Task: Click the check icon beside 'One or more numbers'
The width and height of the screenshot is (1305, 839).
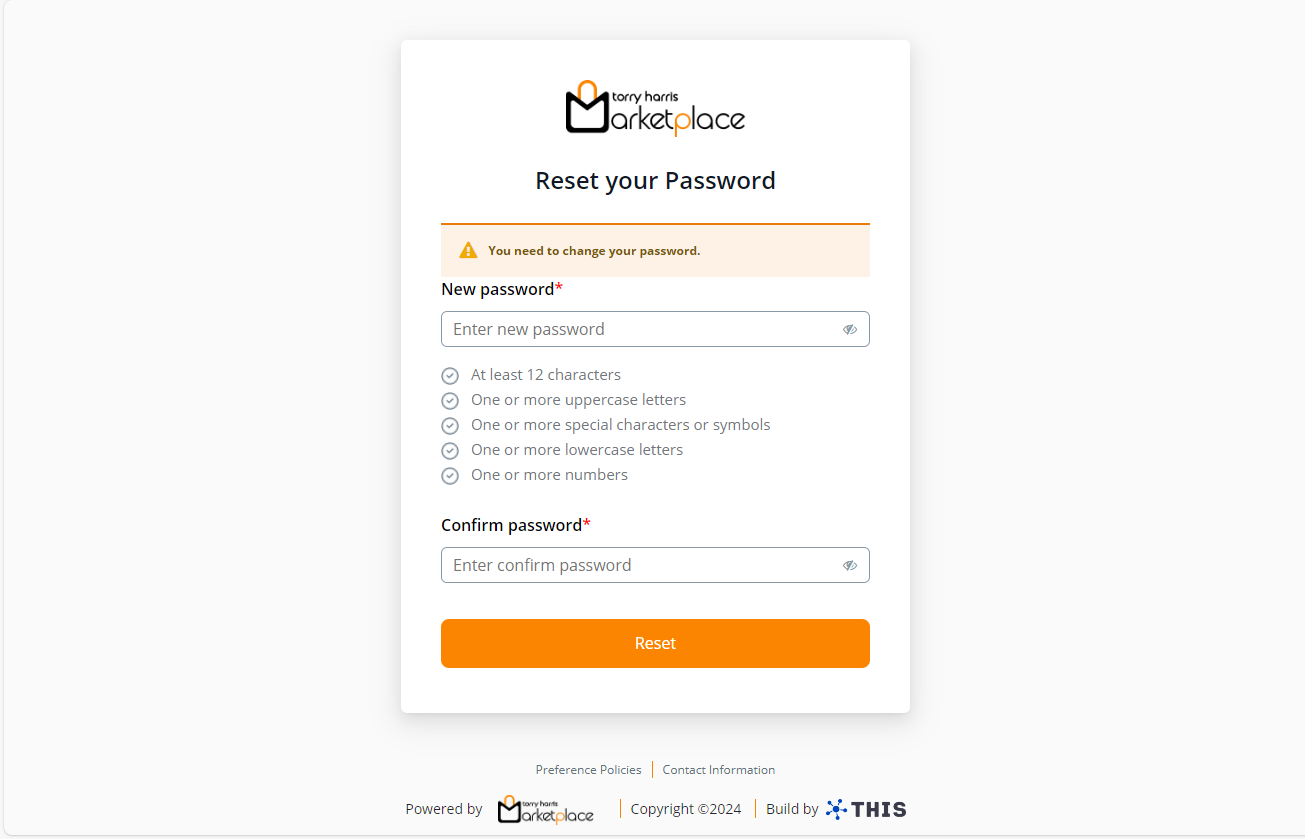Action: pyautogui.click(x=450, y=476)
